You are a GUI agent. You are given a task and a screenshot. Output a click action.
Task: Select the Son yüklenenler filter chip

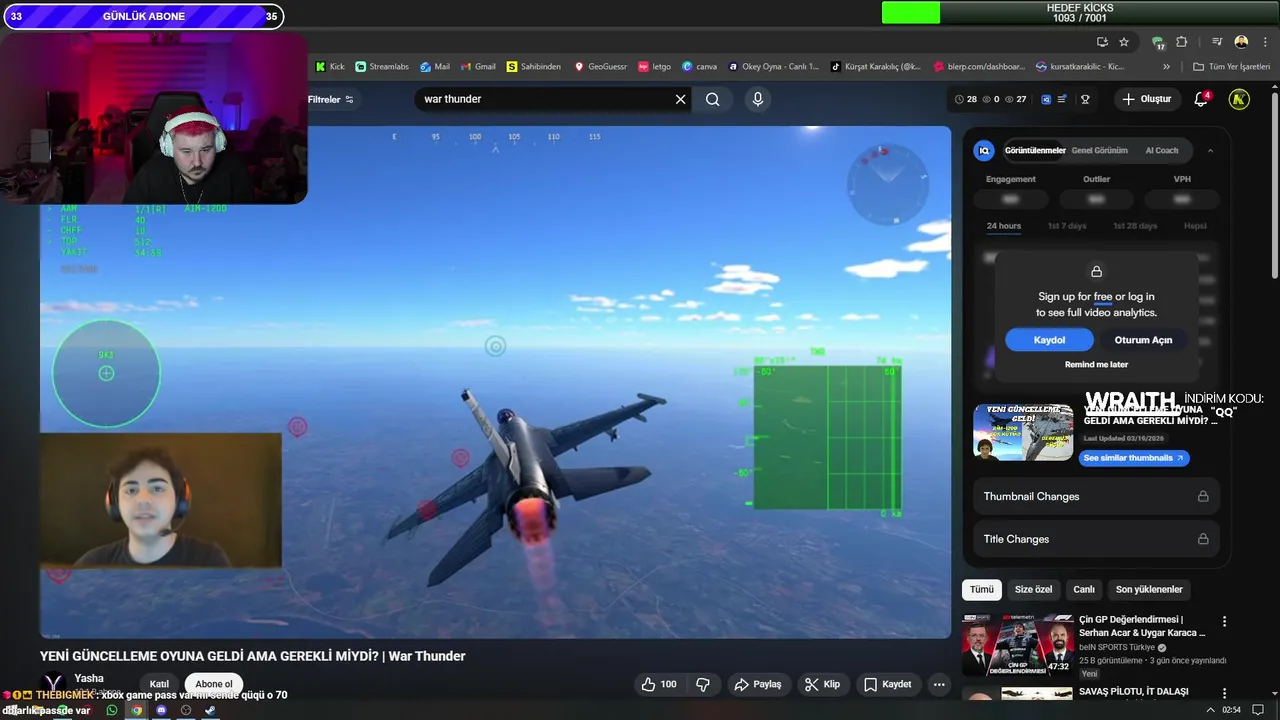(x=1149, y=589)
